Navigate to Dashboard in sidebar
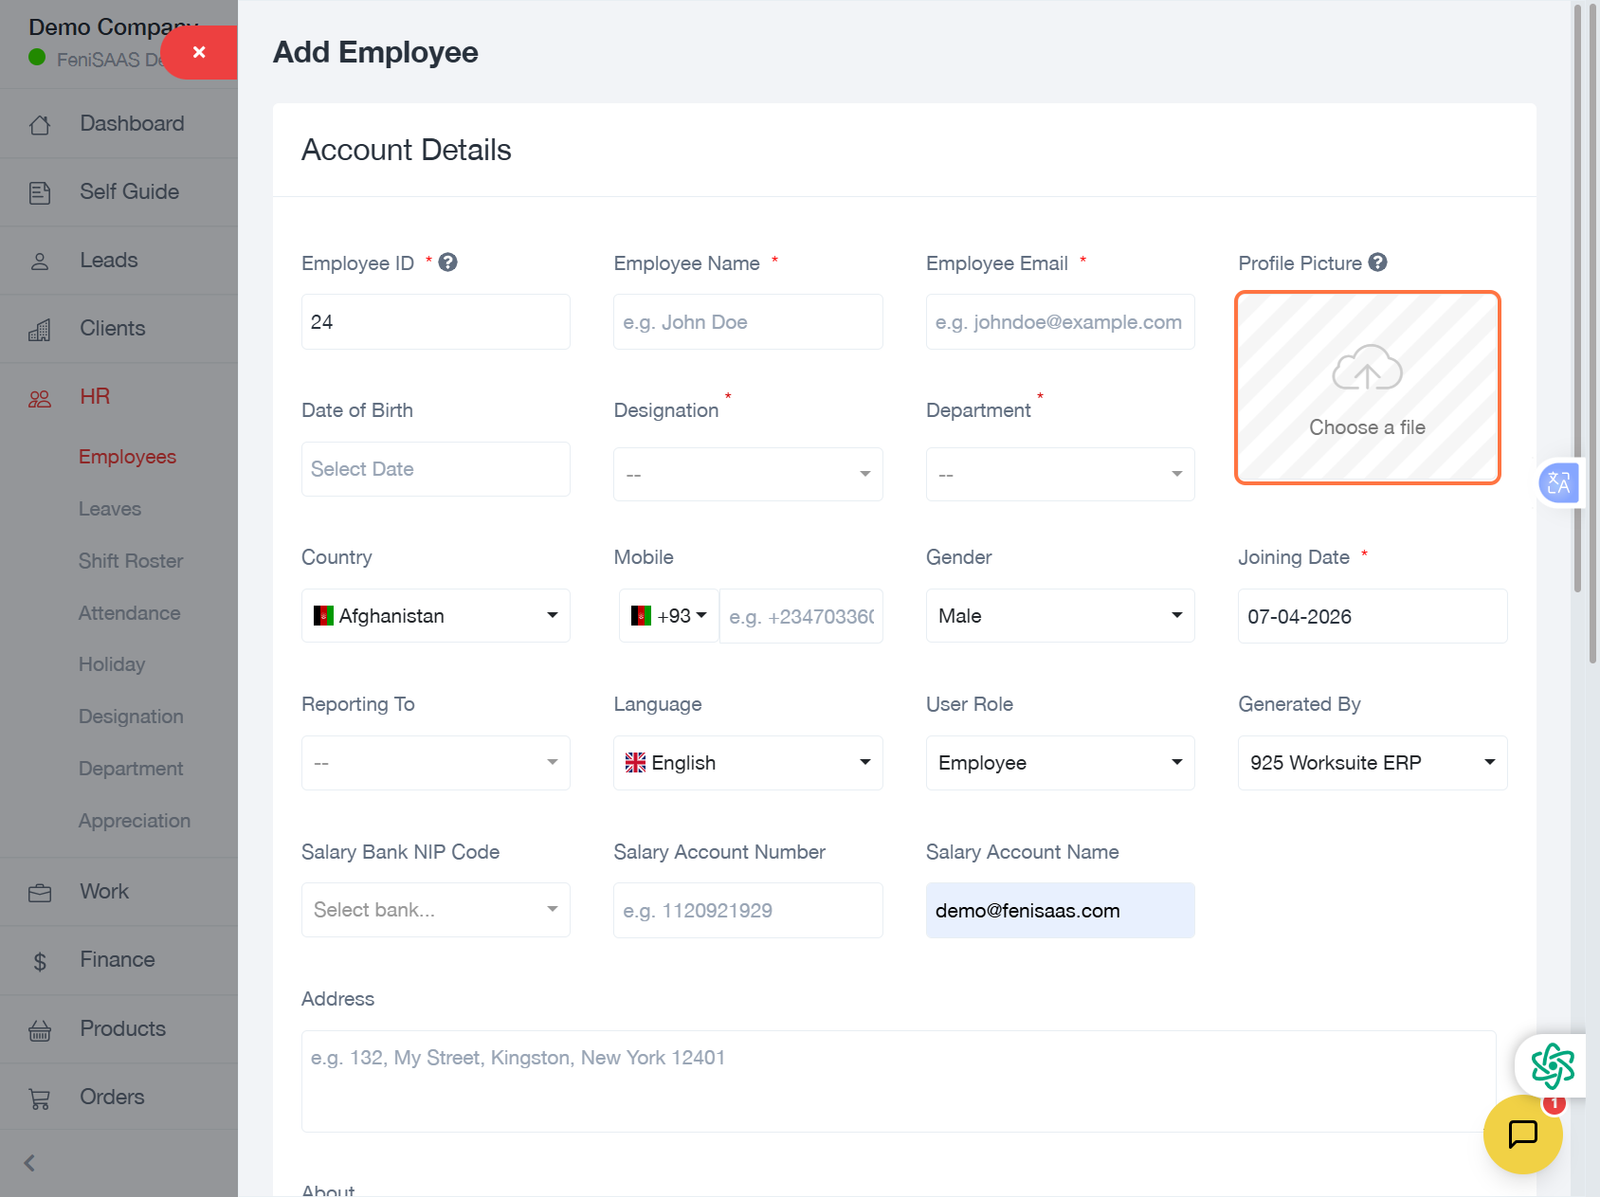1600x1197 pixels. coord(131,124)
